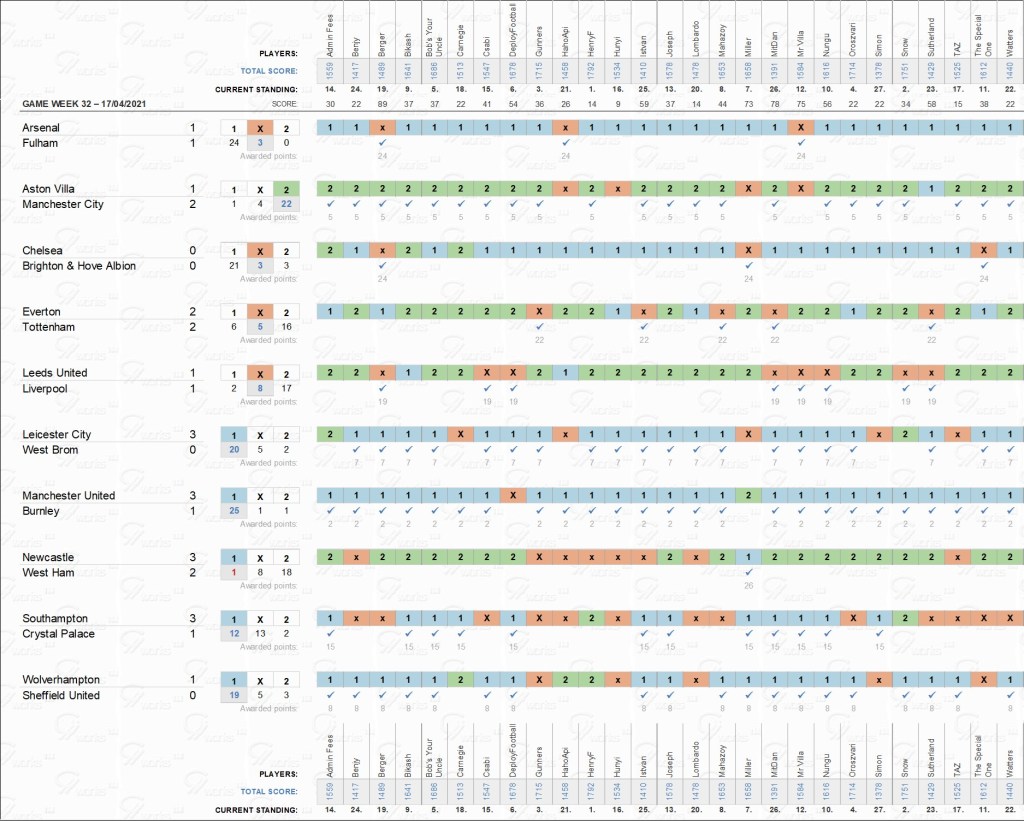
Task: Click DeployFootball's orange X in Manchester United row
Action: (513, 495)
